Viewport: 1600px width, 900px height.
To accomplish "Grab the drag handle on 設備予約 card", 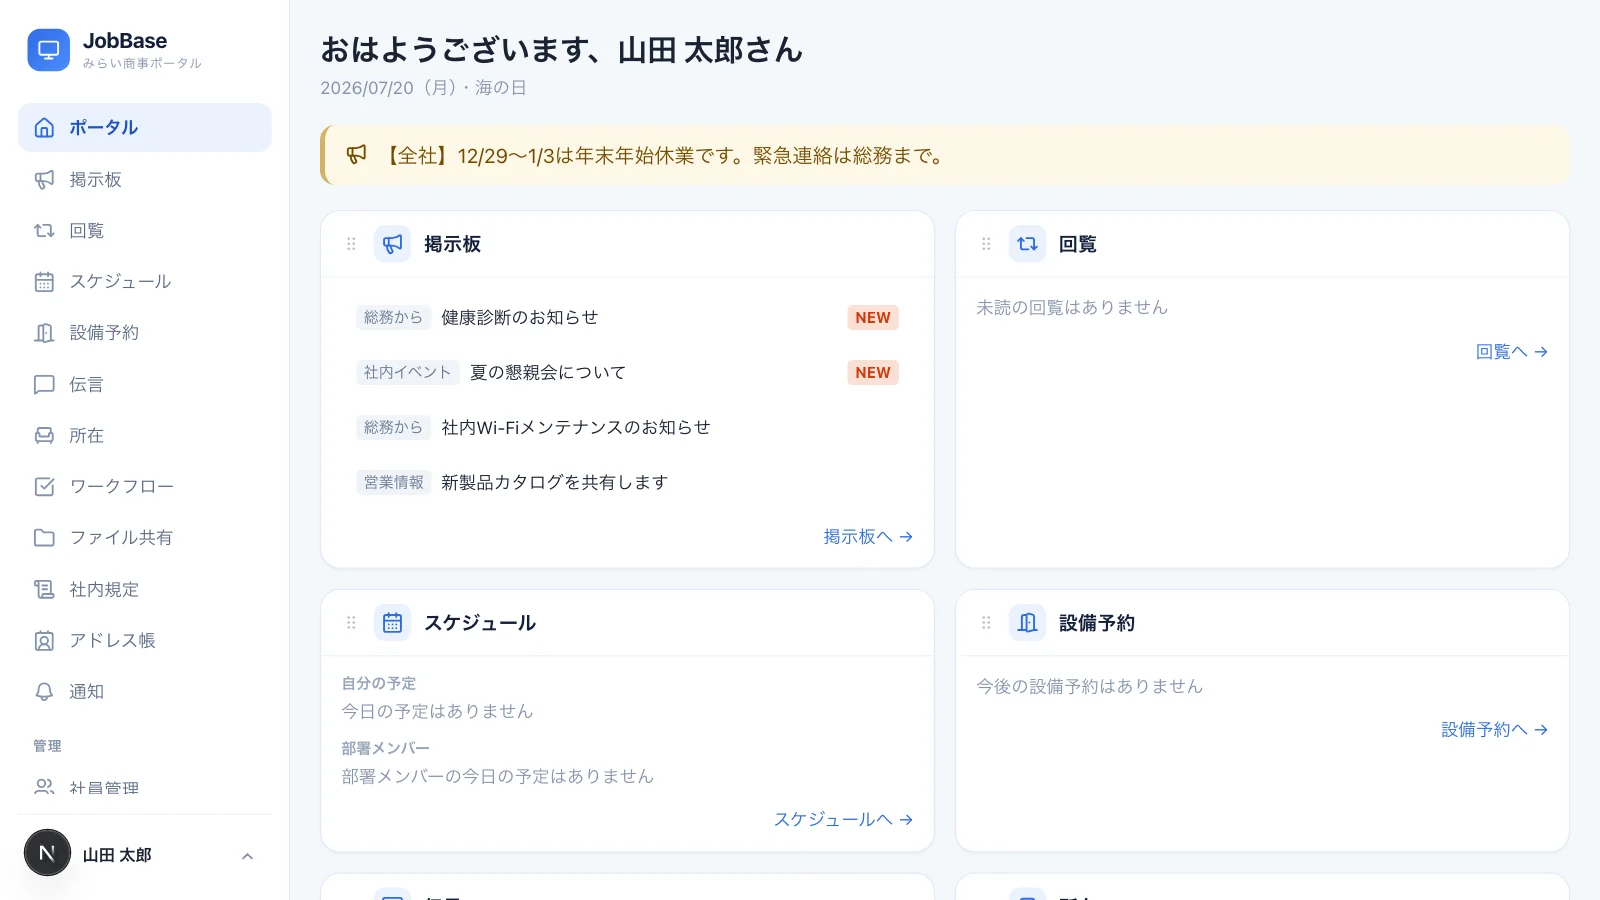I will [986, 623].
